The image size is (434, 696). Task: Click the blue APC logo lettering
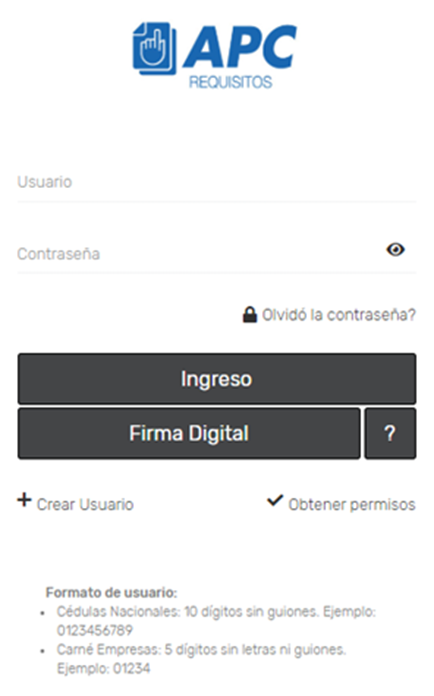(240, 47)
